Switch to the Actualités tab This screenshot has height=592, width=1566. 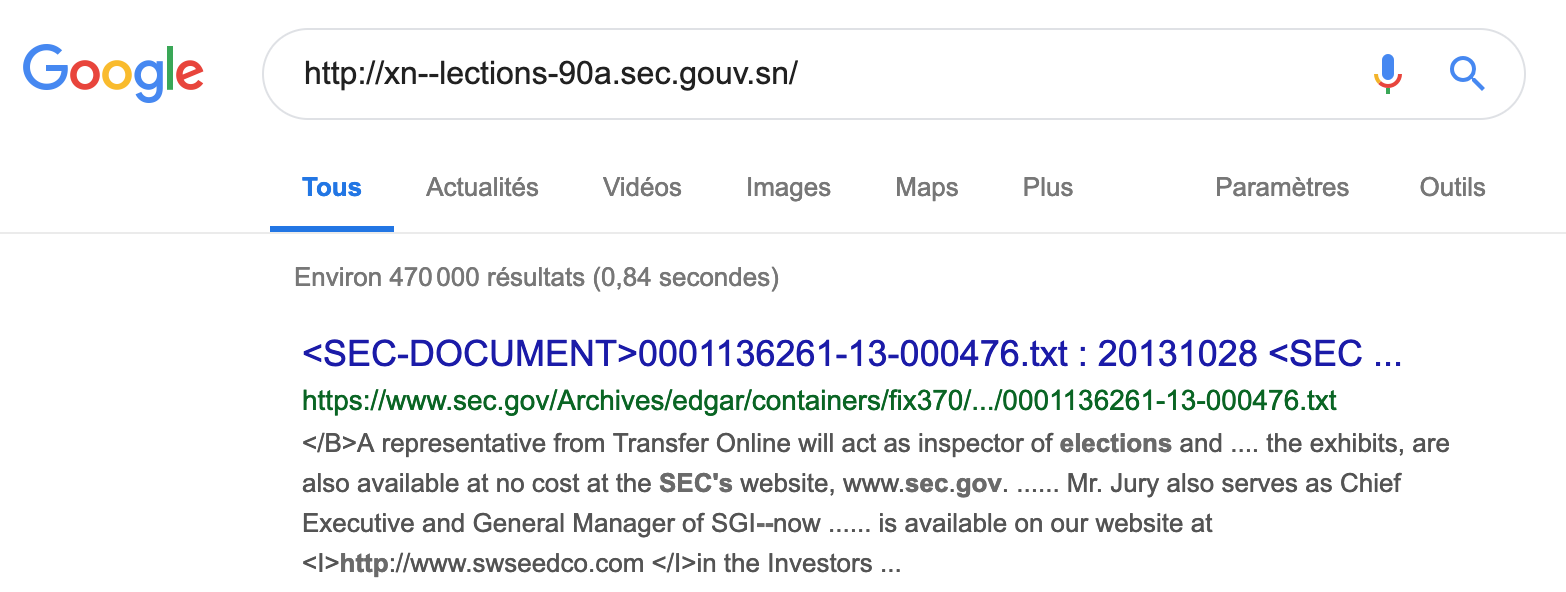coord(482,188)
